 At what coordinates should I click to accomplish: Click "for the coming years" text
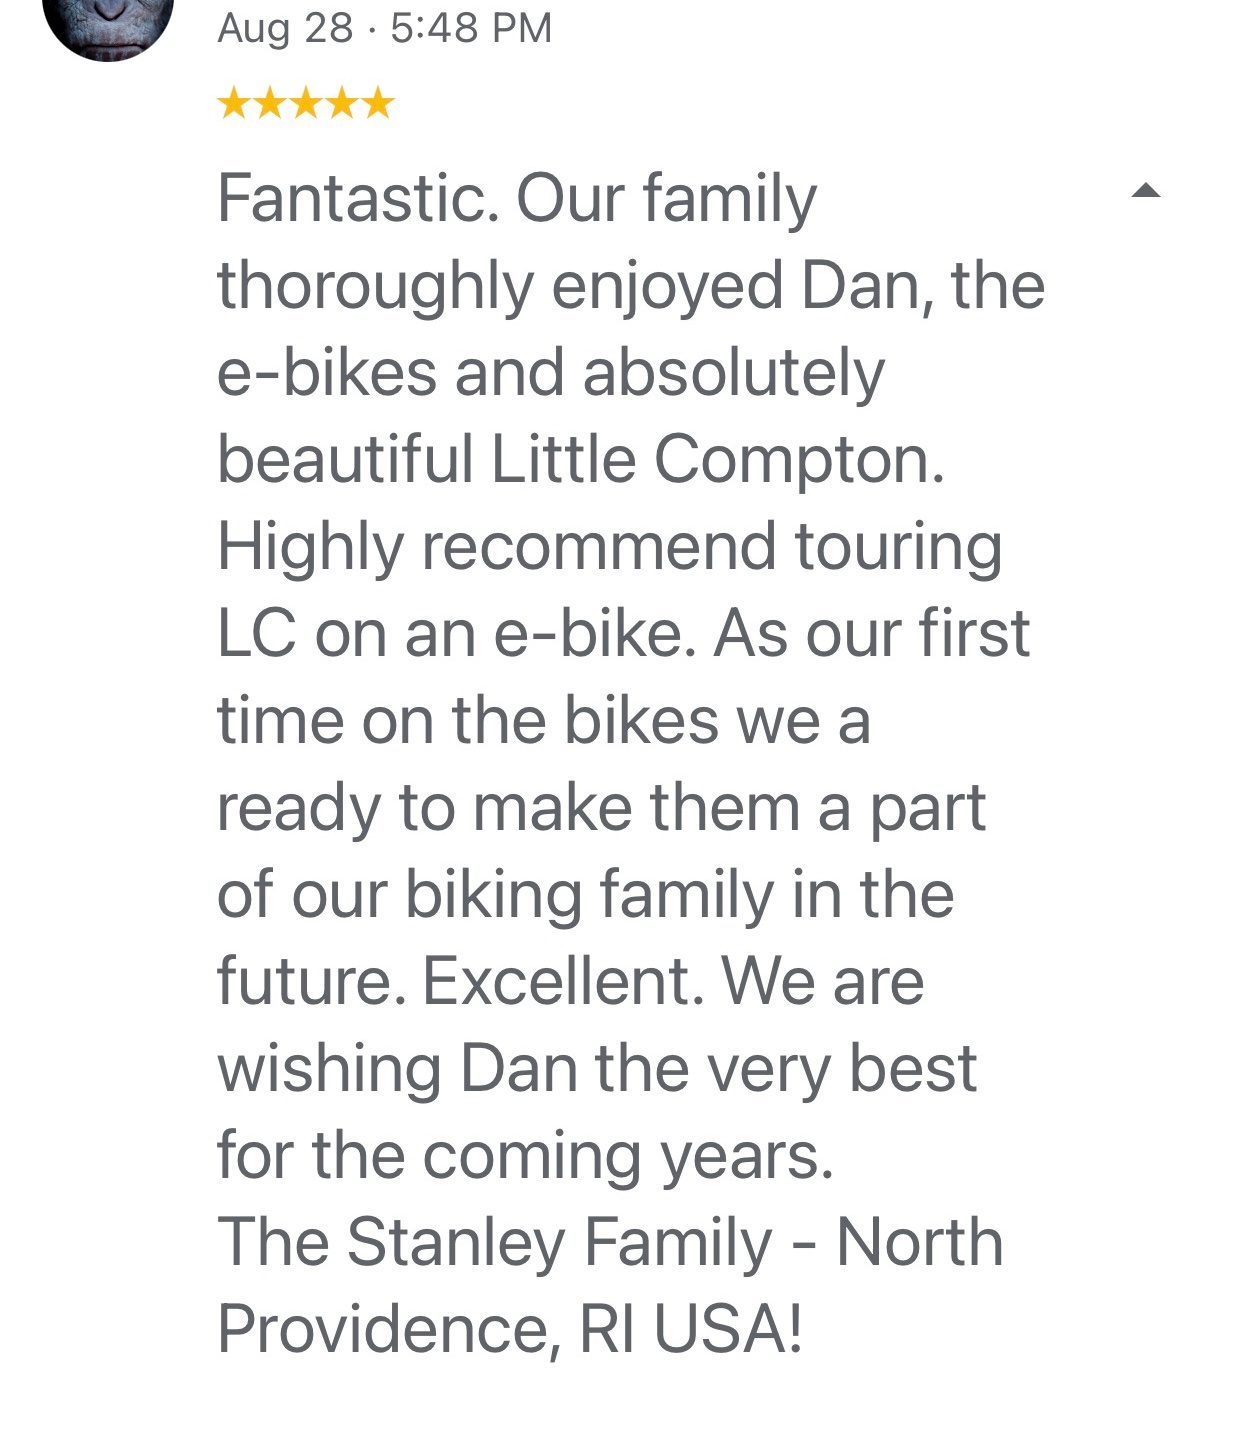coord(524,1156)
